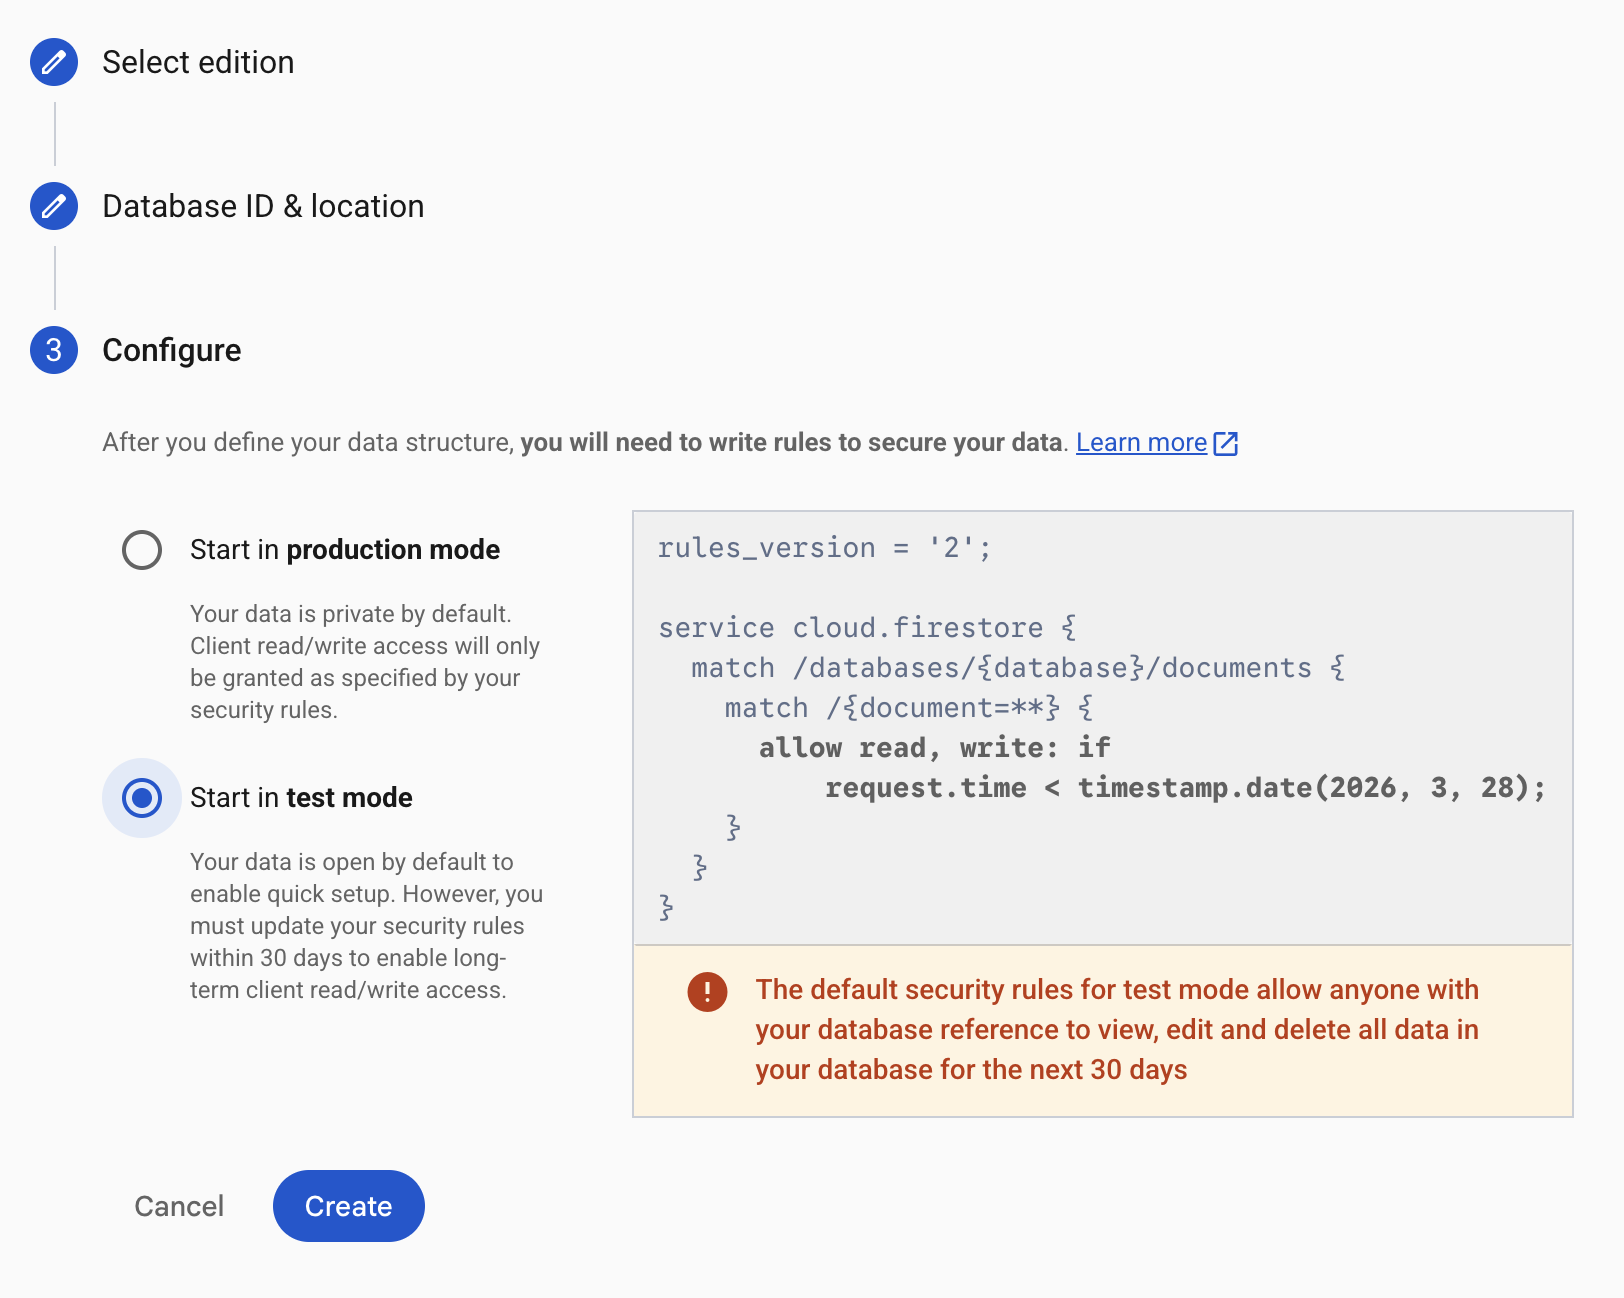This screenshot has height=1298, width=1624.
Task: Click the timestamp.date line in the rules
Action: click(1185, 788)
